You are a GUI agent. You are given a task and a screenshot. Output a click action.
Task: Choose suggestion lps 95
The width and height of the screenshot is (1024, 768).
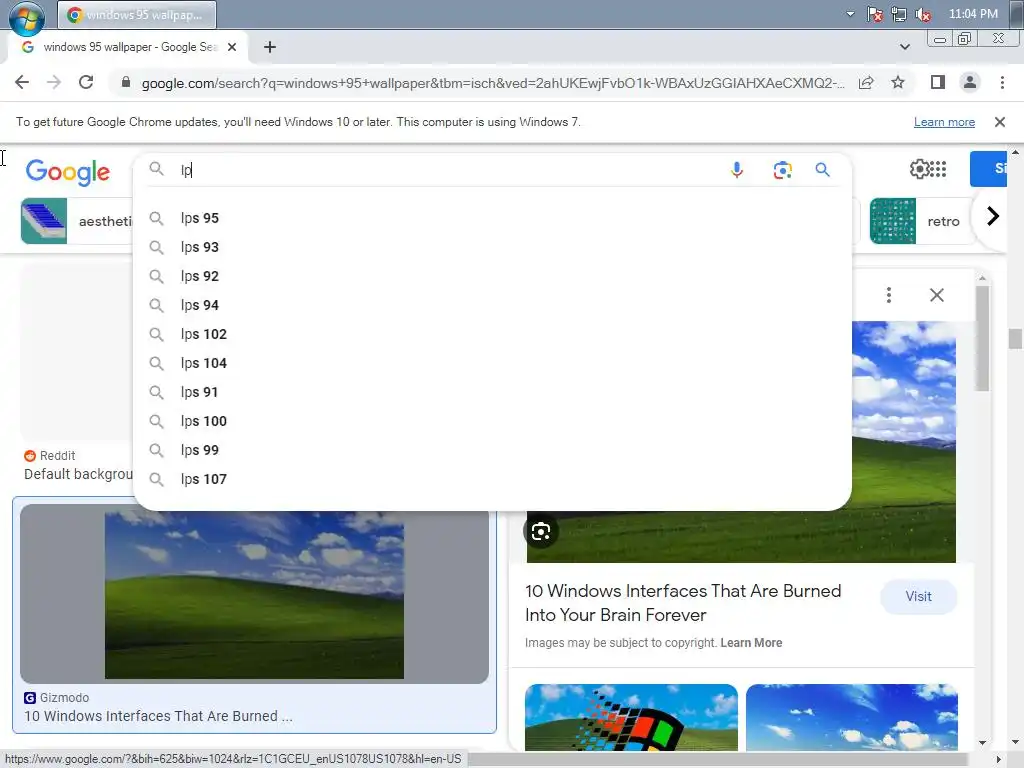point(492,218)
